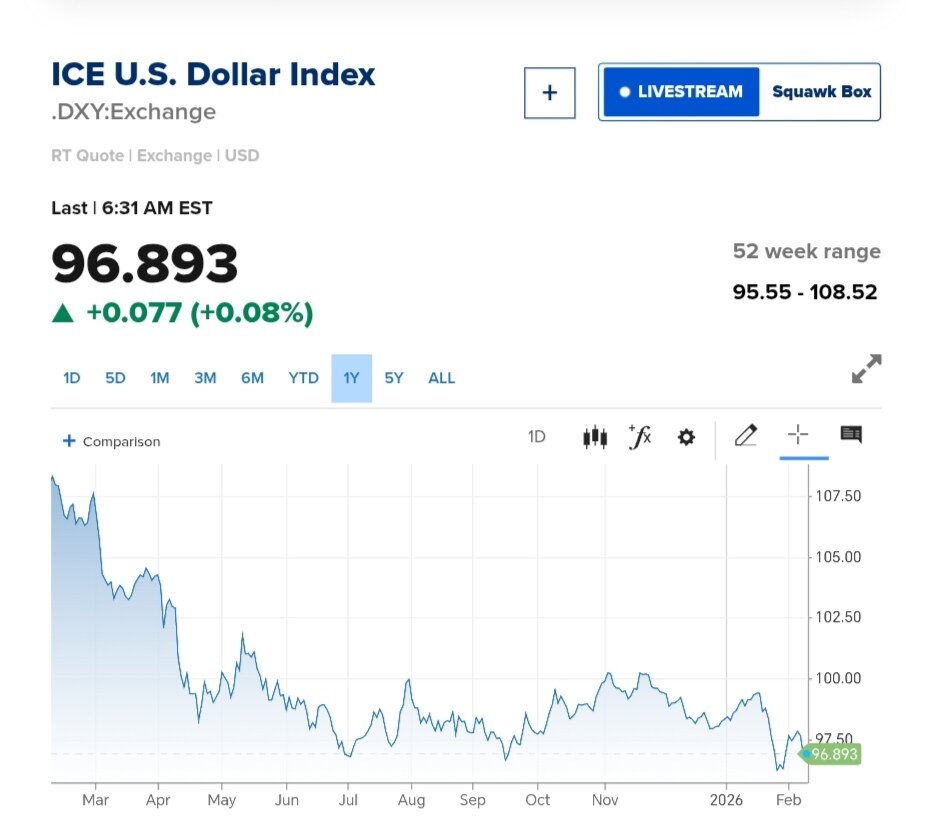The image size is (935, 818).
Task: Open the LIVESTREAM button
Action: (x=680, y=92)
